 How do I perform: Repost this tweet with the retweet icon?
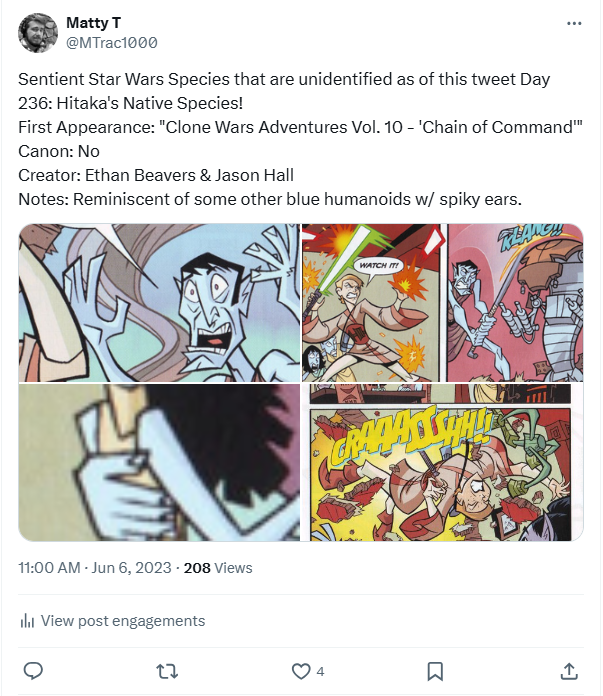pyautogui.click(x=167, y=671)
